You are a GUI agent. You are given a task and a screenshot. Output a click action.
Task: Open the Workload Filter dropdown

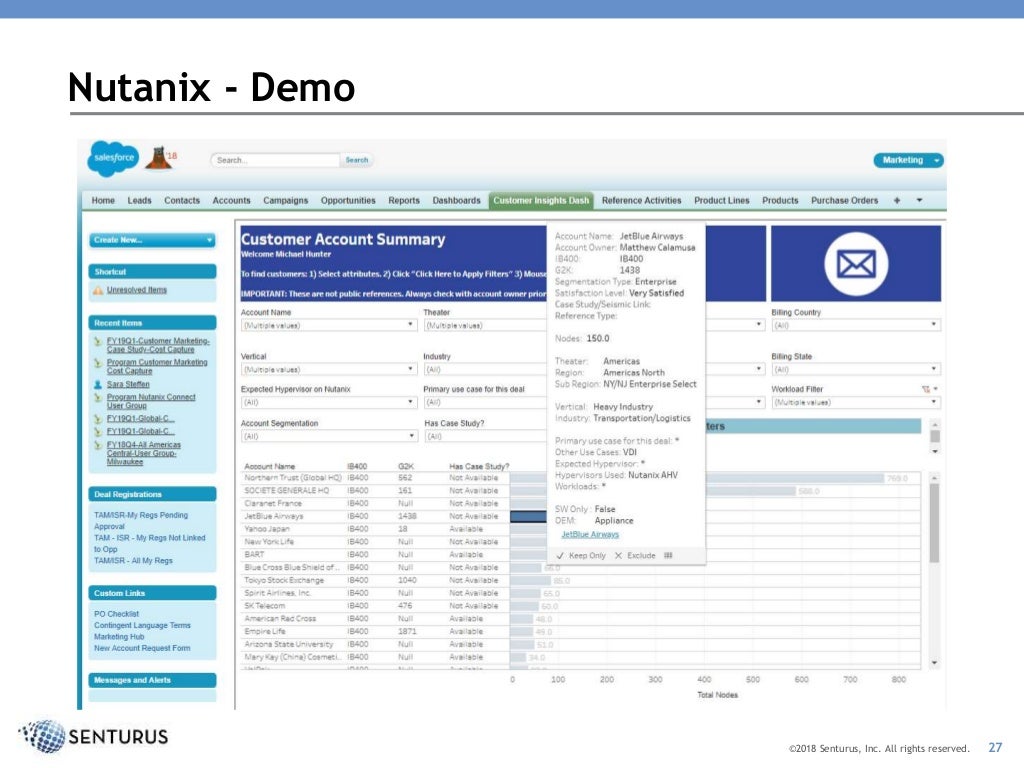(x=856, y=402)
